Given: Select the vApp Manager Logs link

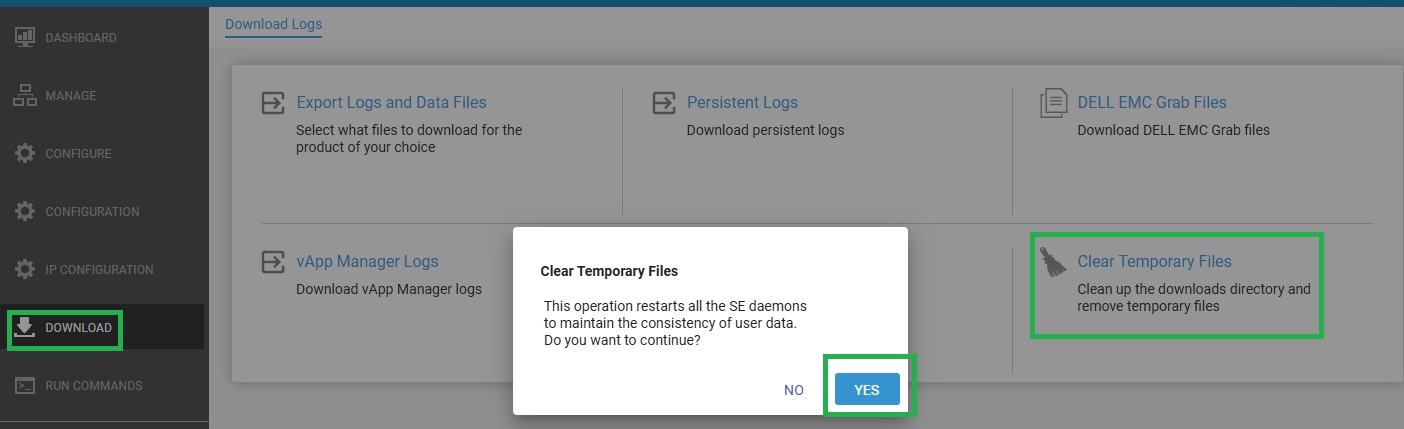Looking at the screenshot, I should (367, 261).
